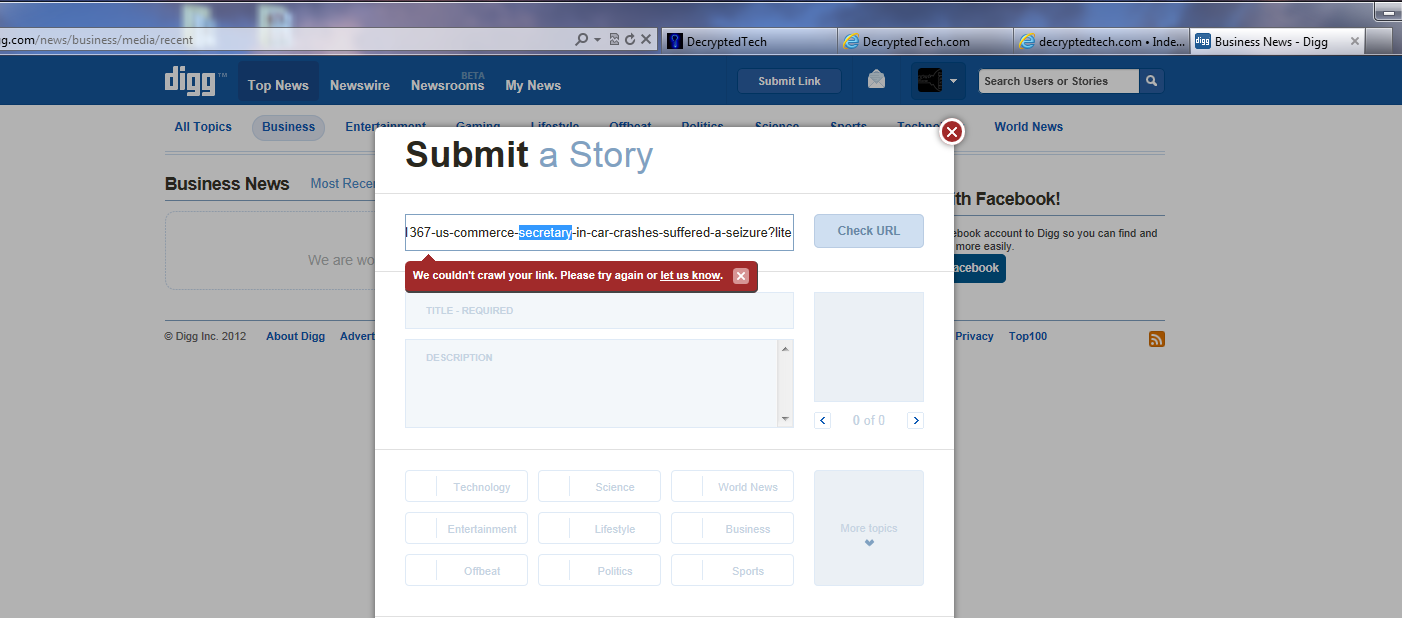Switch to decryptedtech.com Index tab
Image resolution: width=1402 pixels, height=618 pixels.
coord(1102,41)
